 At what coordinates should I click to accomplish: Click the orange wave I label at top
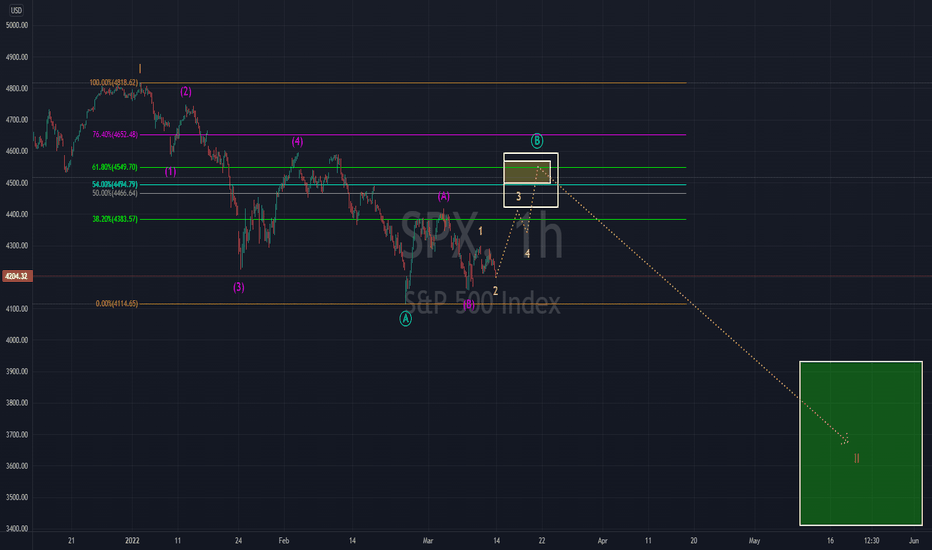tap(140, 69)
